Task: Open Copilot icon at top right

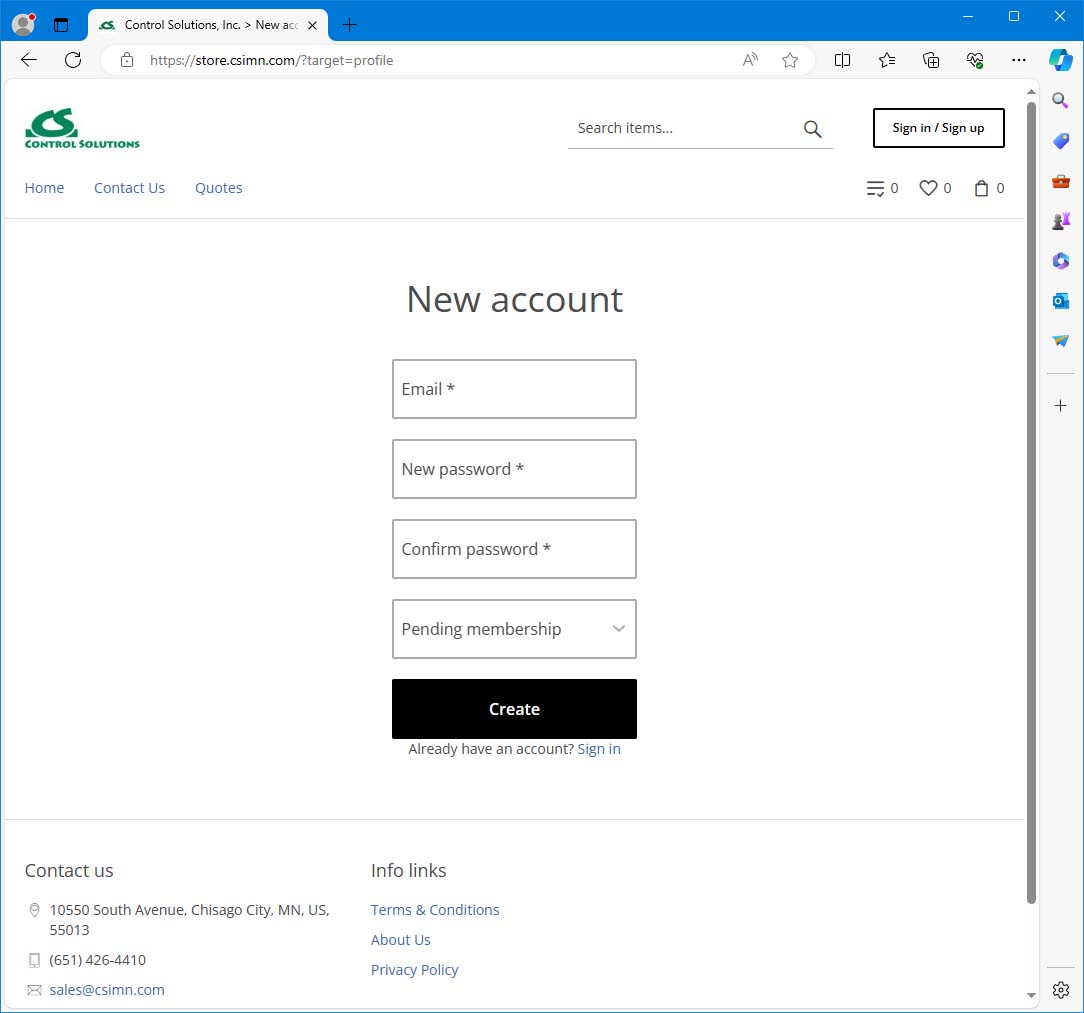Action: pos(1060,60)
